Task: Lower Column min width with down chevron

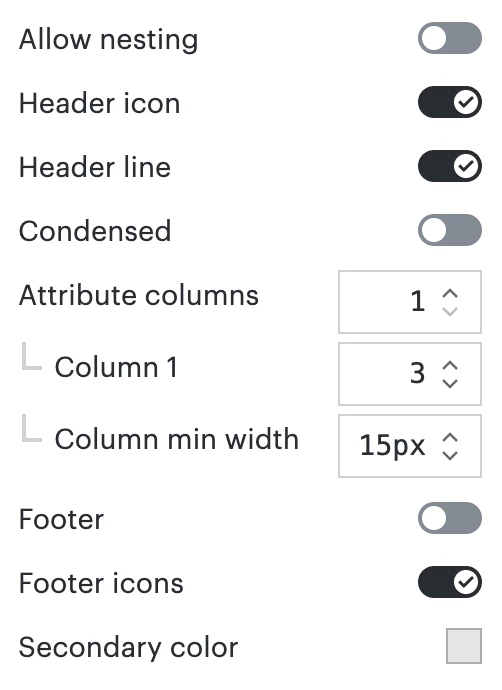Action: [450, 455]
